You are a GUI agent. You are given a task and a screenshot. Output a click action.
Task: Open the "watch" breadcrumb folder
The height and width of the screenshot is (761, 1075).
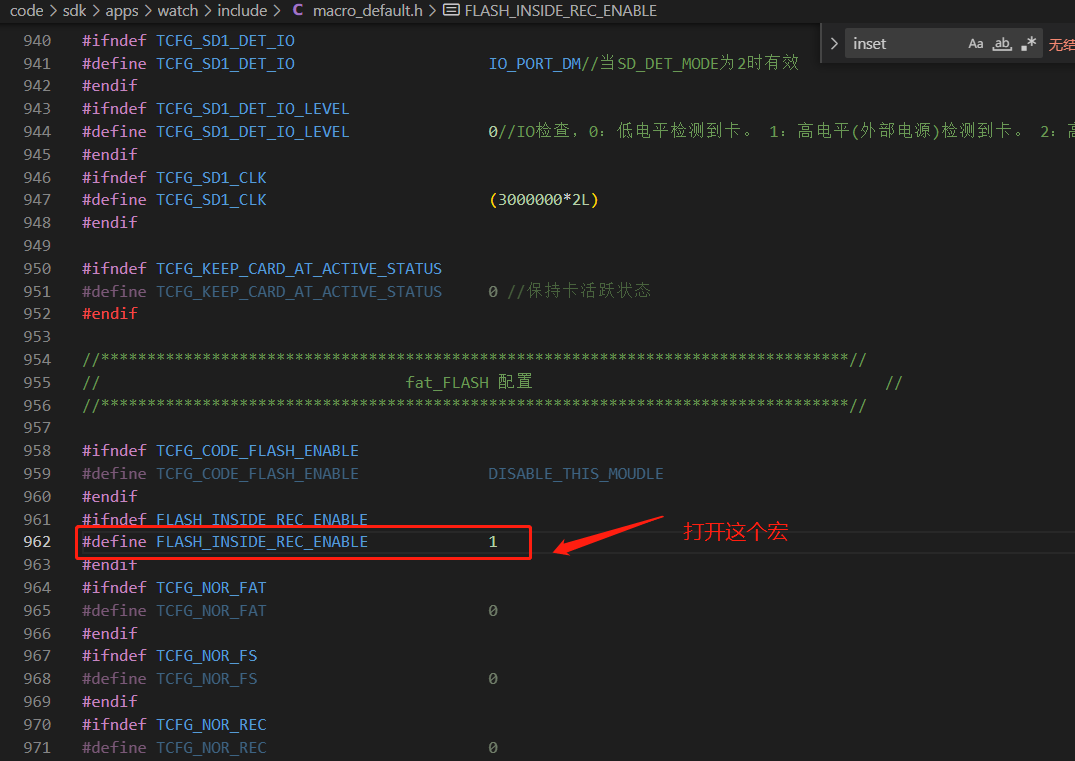pyautogui.click(x=178, y=11)
